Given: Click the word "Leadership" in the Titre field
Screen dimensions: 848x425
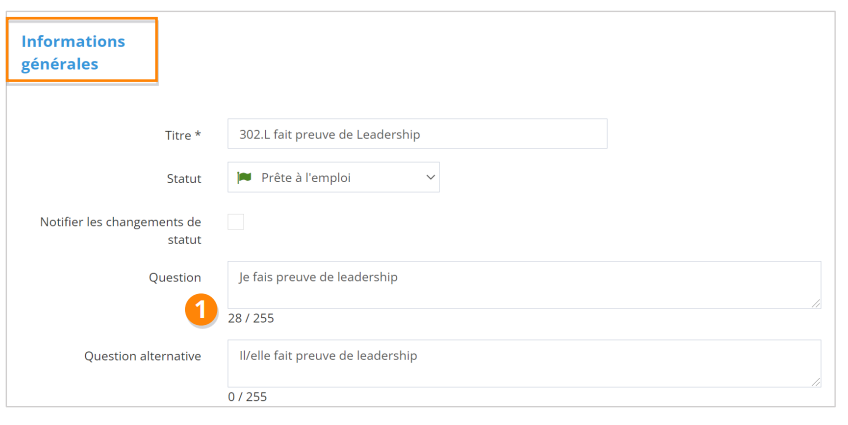Looking at the screenshot, I should 388,135.
